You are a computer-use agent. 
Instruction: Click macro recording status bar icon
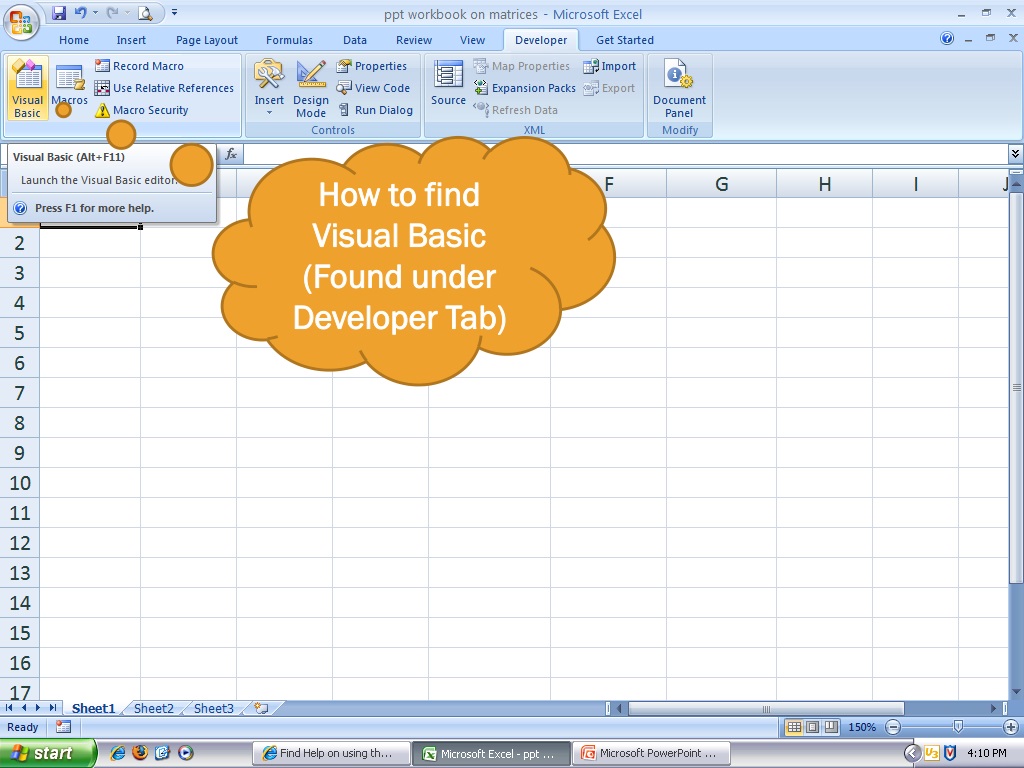[x=63, y=727]
